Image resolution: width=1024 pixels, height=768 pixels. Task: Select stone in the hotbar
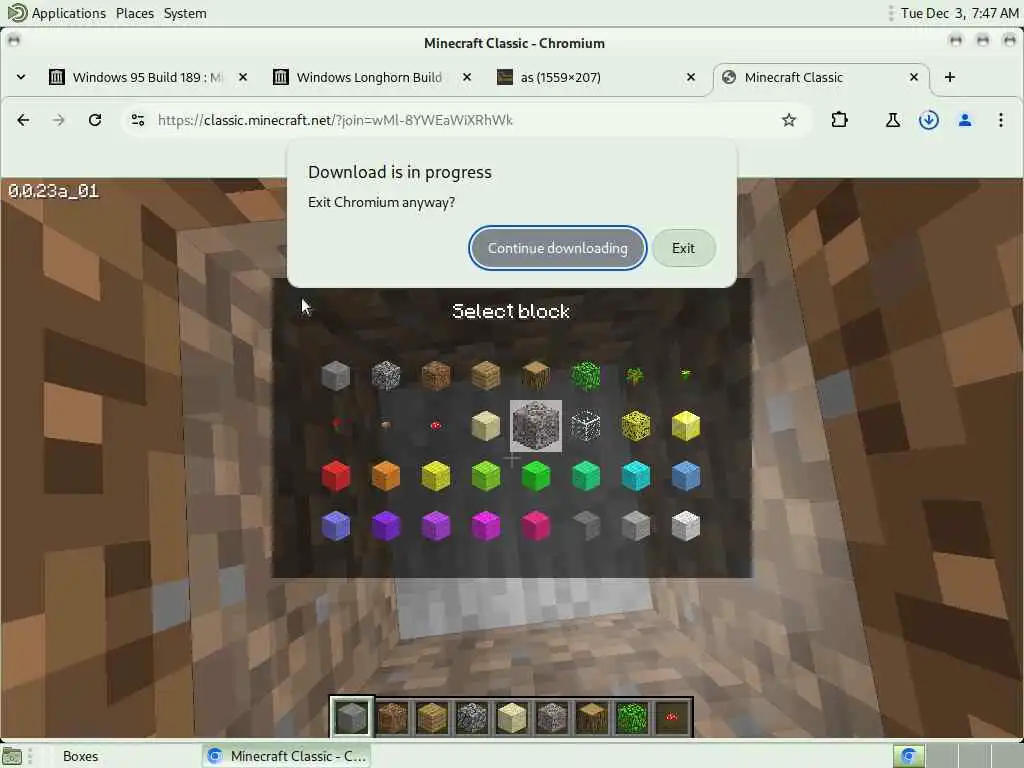coord(352,716)
